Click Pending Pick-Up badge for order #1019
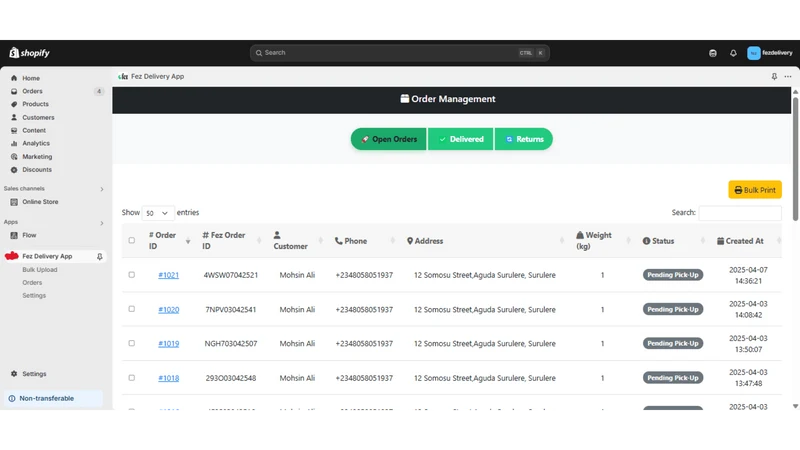Viewport: 800px width, 450px height. pyautogui.click(x=672, y=343)
